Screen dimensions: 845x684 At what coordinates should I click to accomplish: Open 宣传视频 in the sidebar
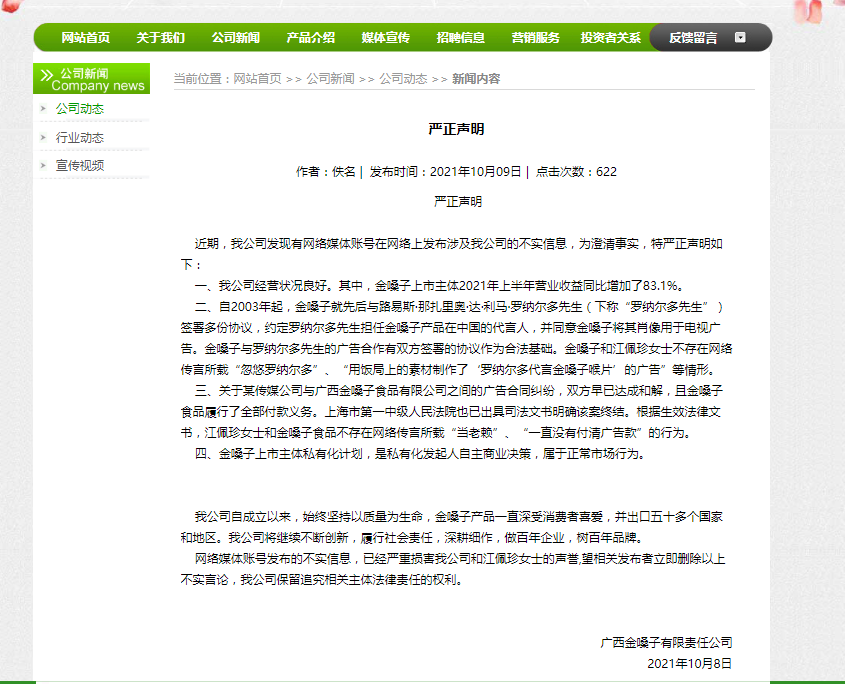(x=80, y=165)
